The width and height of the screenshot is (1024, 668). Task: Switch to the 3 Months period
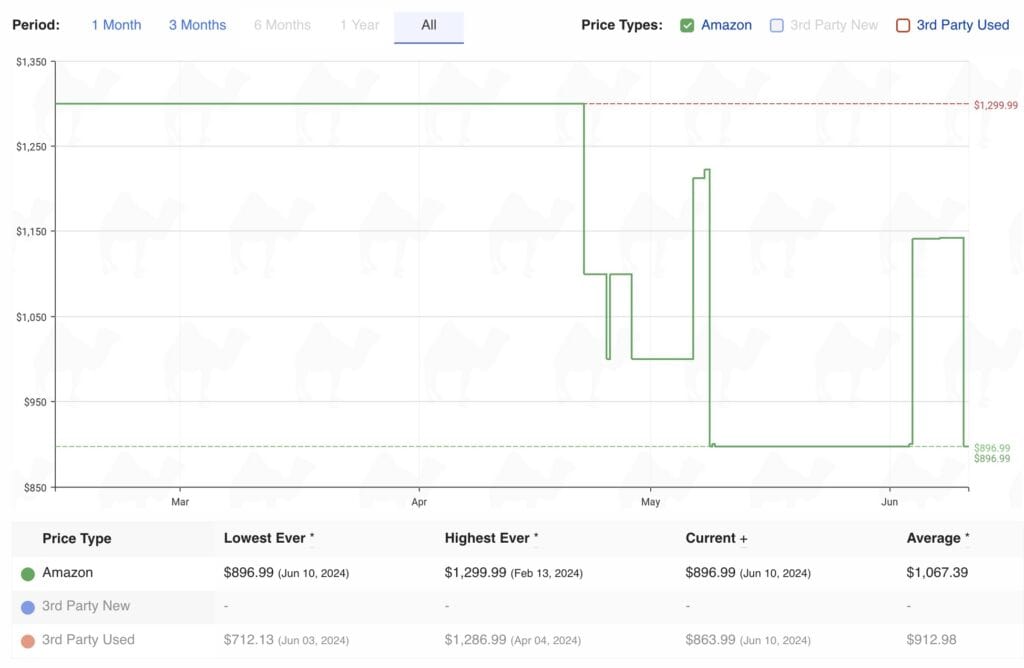click(x=196, y=25)
